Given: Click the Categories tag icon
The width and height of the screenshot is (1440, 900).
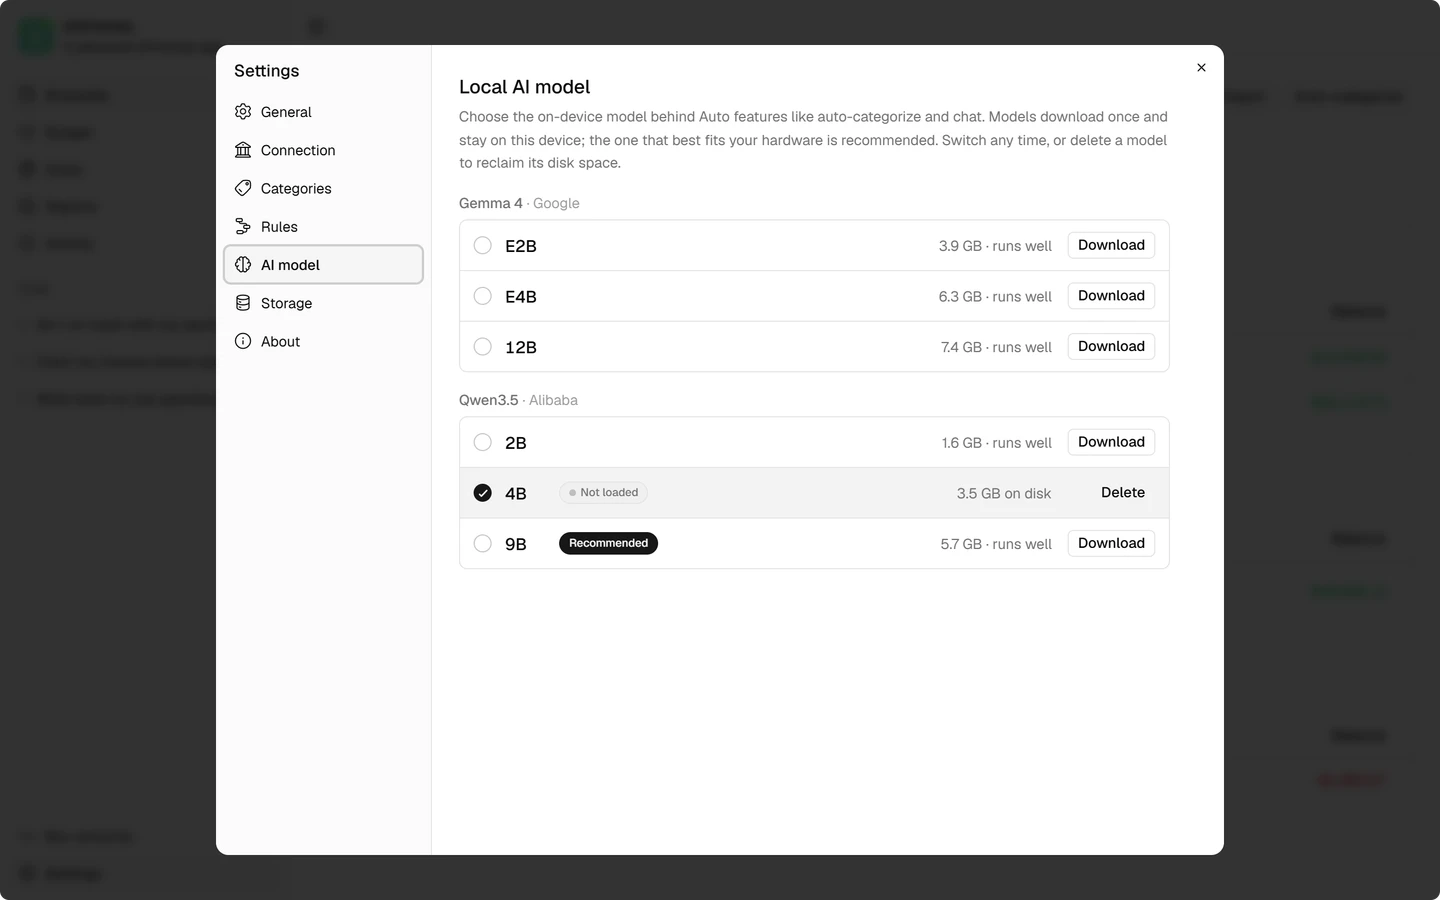Looking at the screenshot, I should 243,188.
